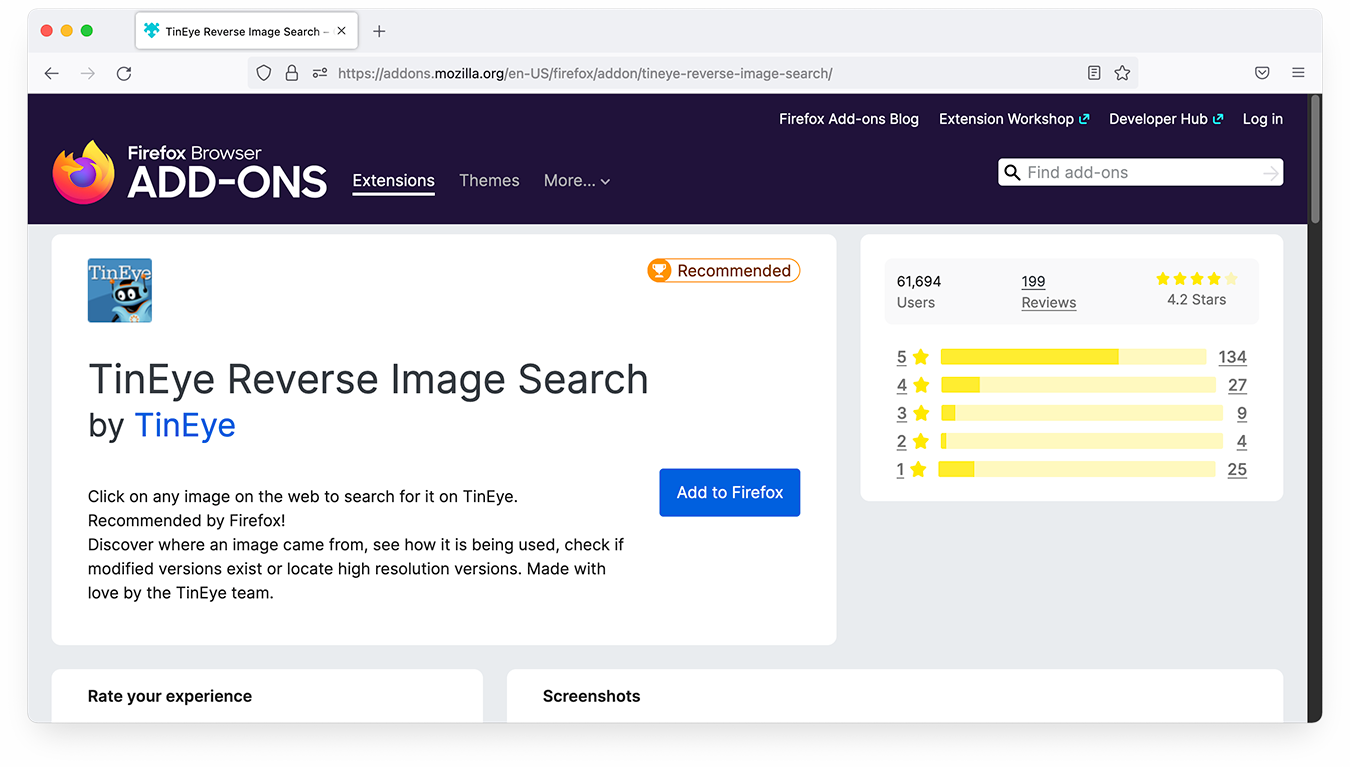Viewport: 1350px width, 767px height.
Task: Toggle Reader View icon in address bar
Action: coord(1094,73)
